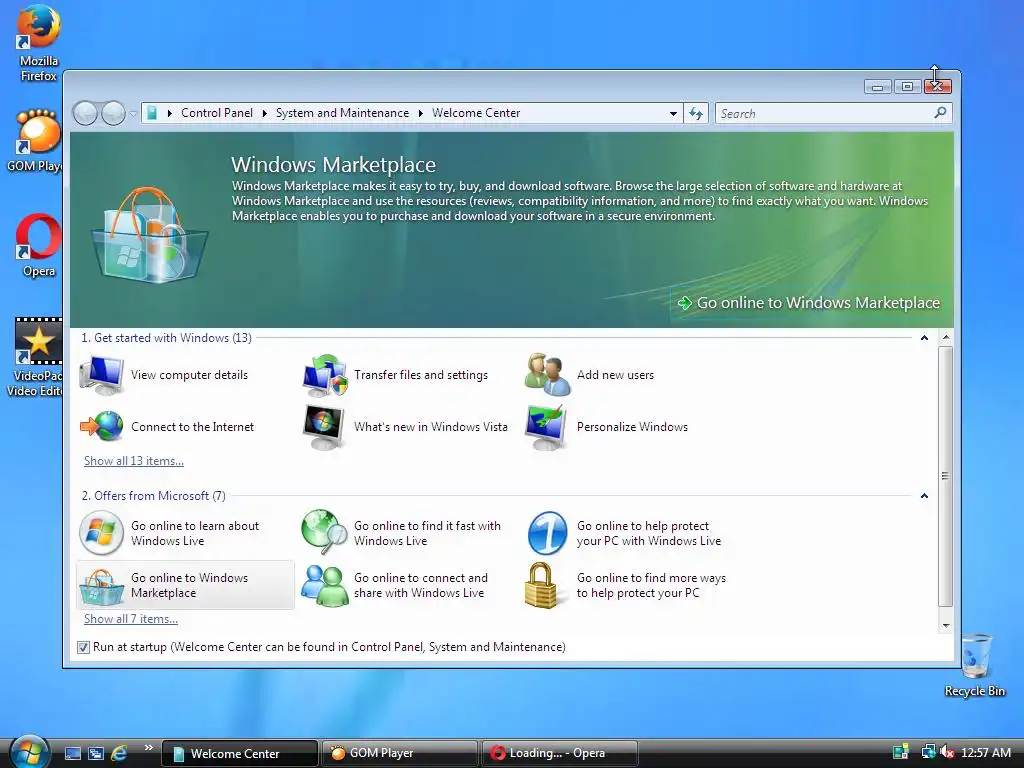Image resolution: width=1024 pixels, height=768 pixels.
Task: Click the 2. Offers from Microsoft heading
Action: 153,496
